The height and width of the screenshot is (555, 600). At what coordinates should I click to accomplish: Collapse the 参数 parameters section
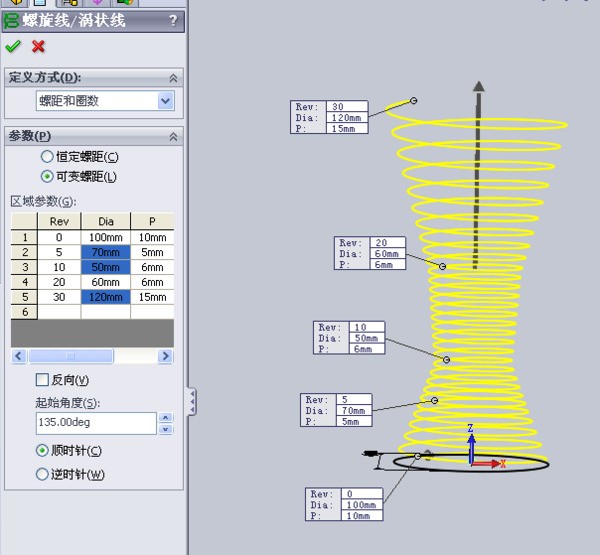point(173,136)
